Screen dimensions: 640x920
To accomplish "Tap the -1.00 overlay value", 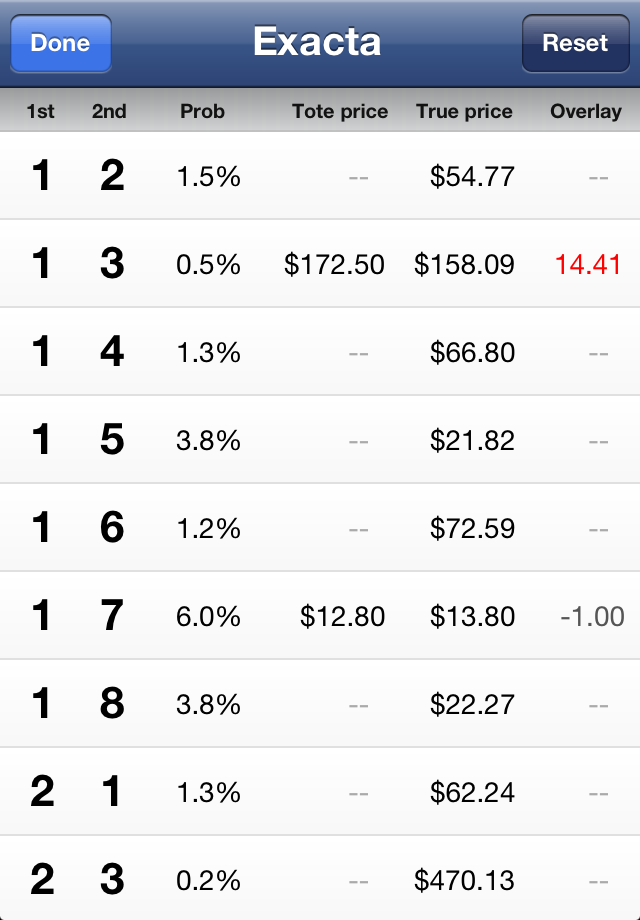I will coord(592,617).
